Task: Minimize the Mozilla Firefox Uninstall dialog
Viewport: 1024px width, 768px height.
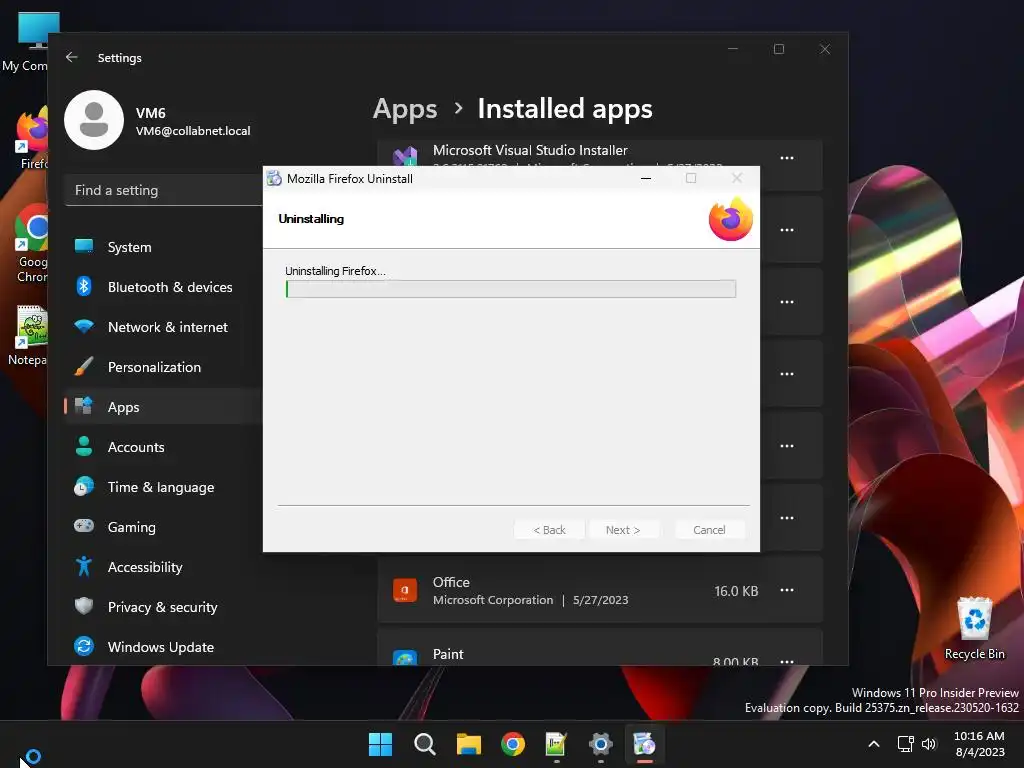Action: click(x=646, y=178)
